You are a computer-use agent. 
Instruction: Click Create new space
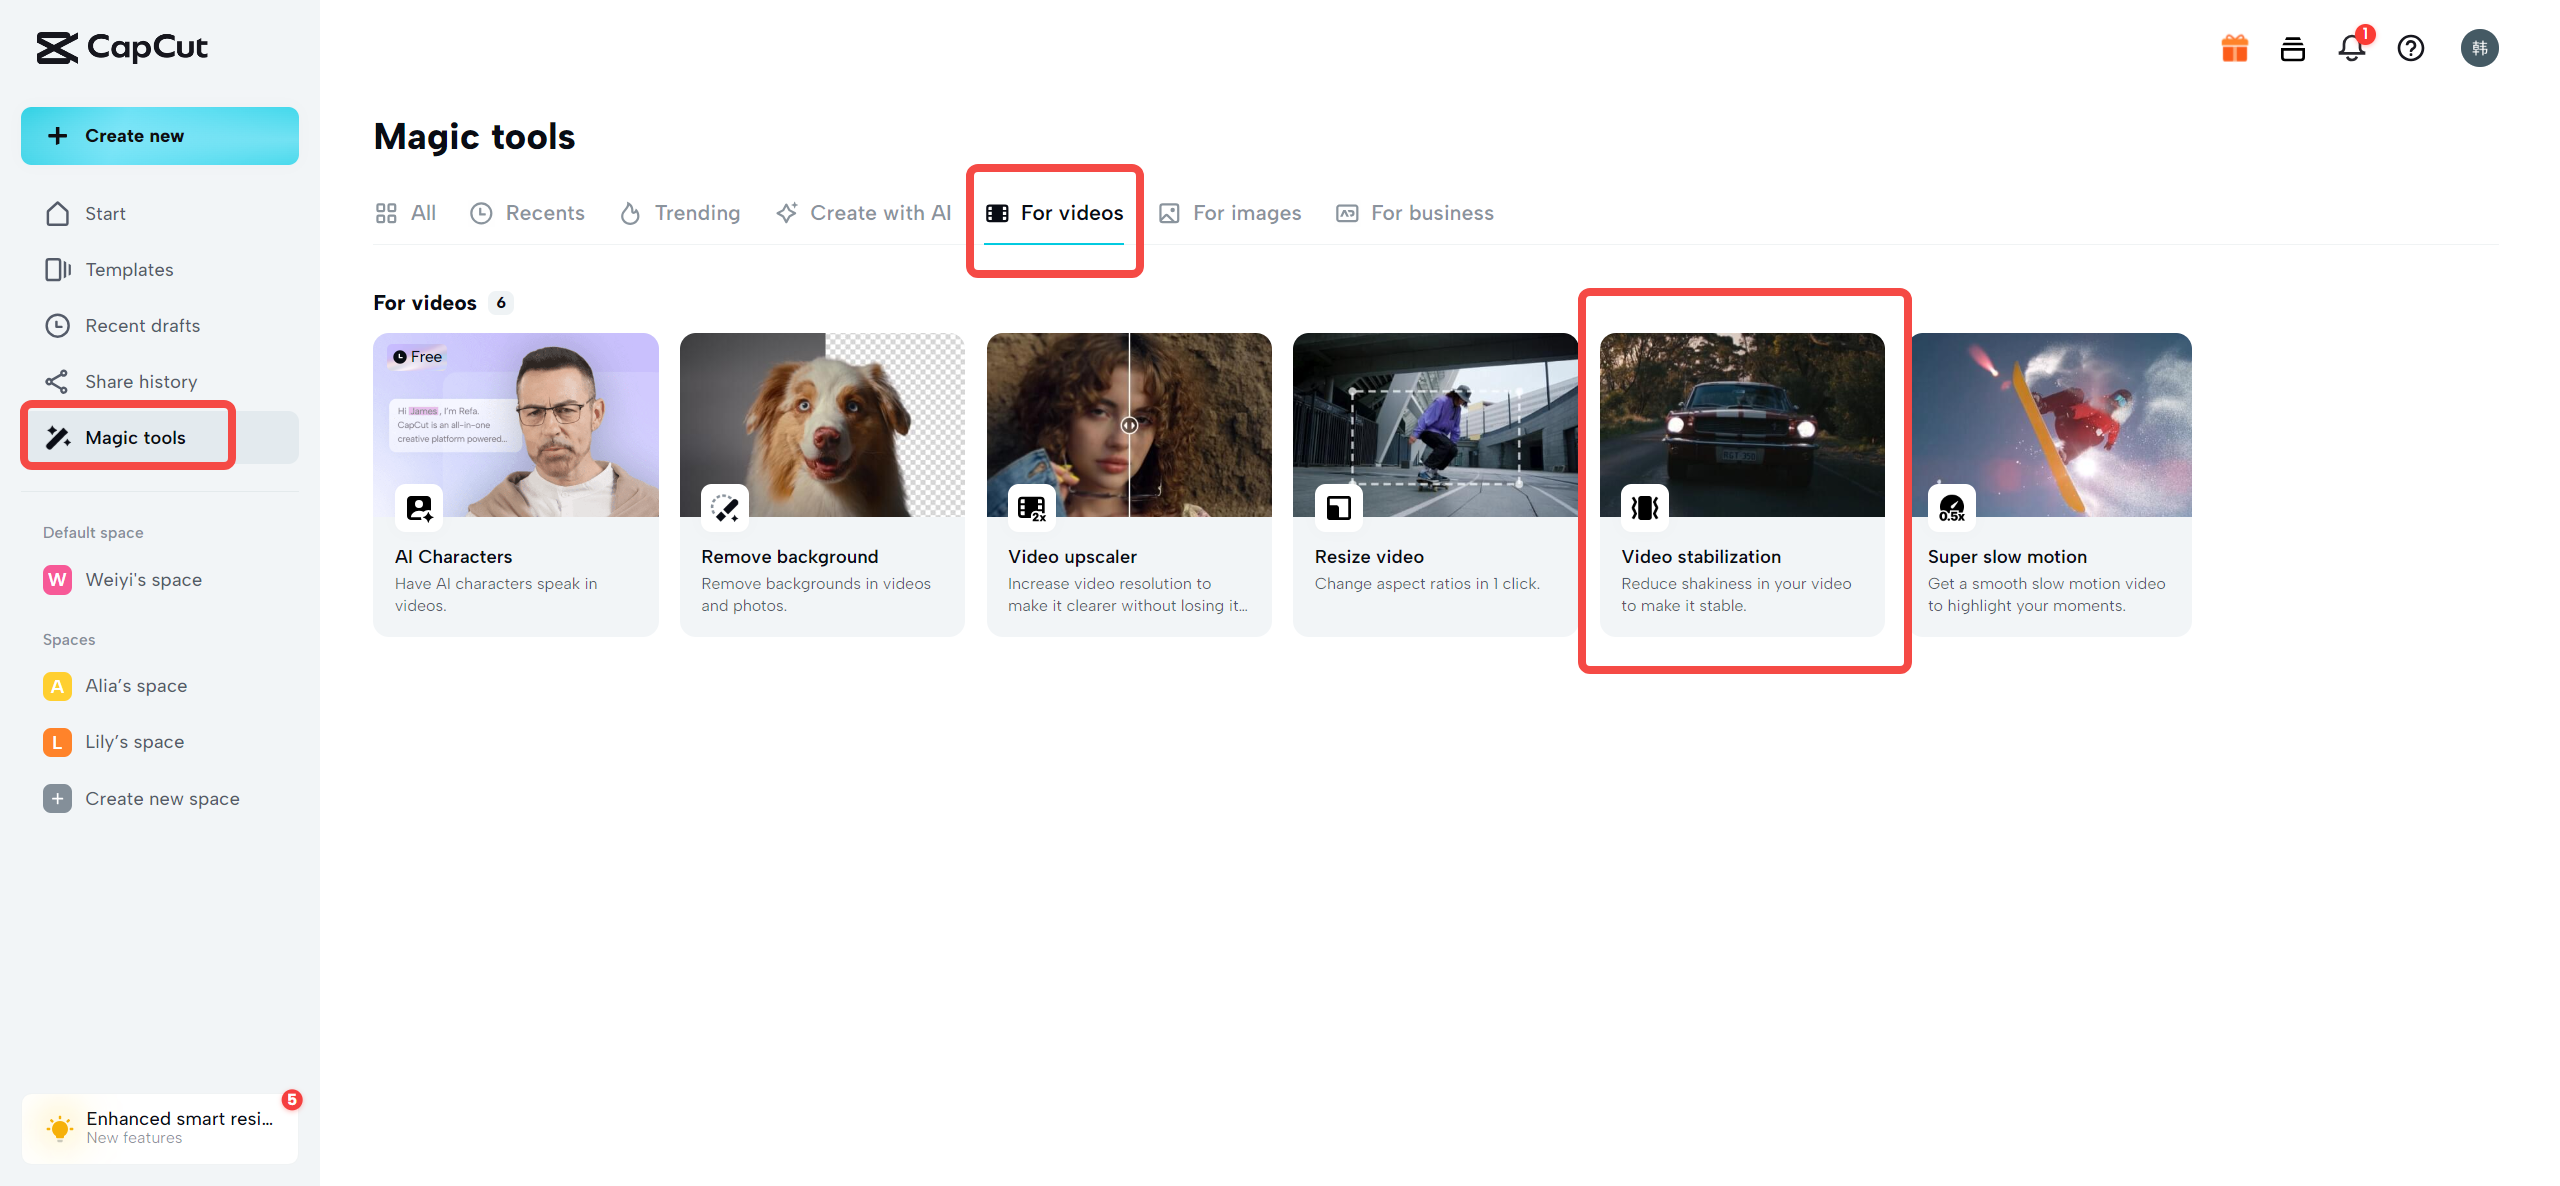[162, 799]
